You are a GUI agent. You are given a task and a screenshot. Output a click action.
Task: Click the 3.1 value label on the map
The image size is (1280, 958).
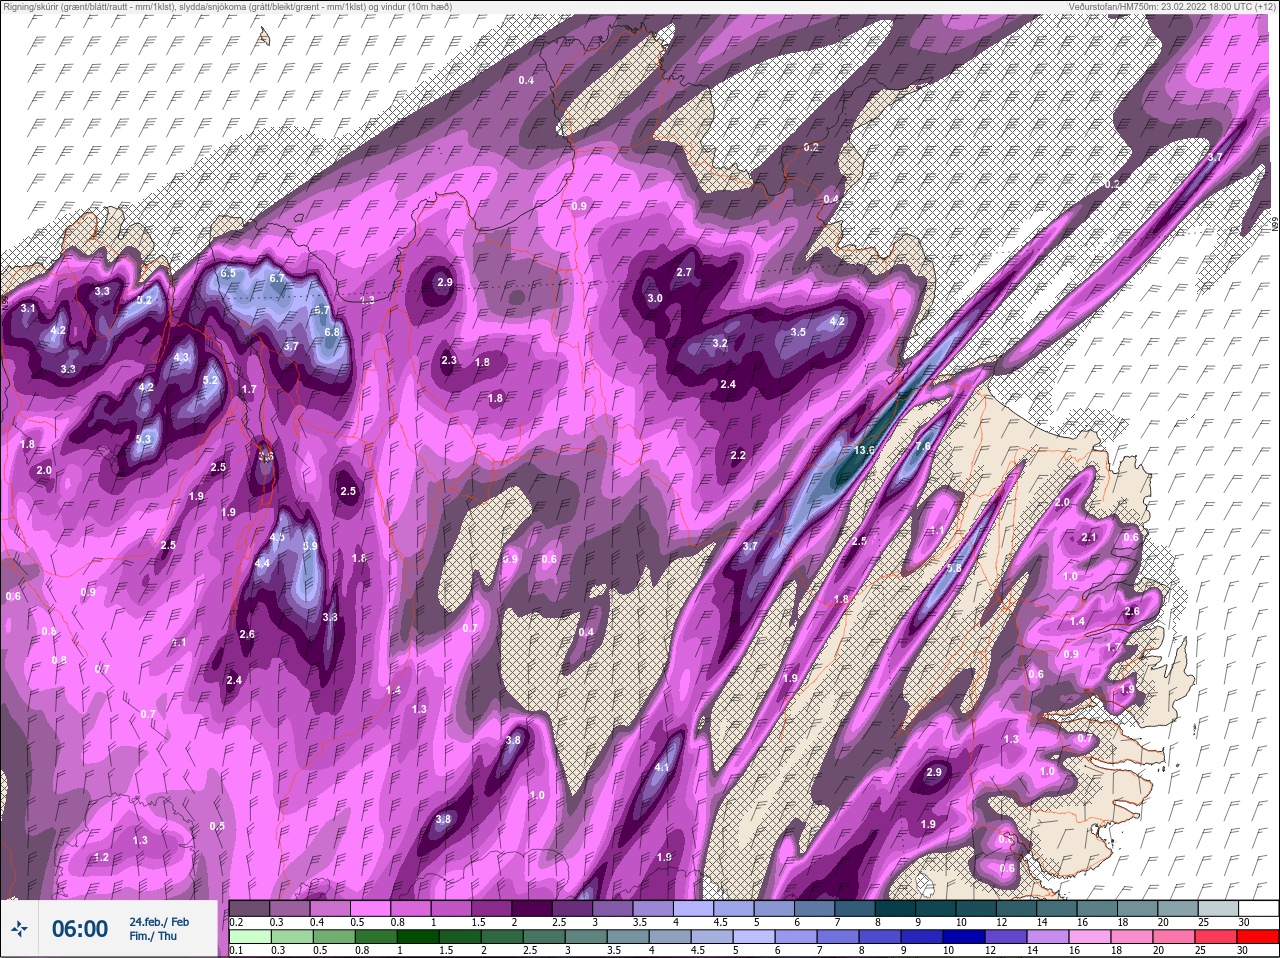click(x=28, y=308)
